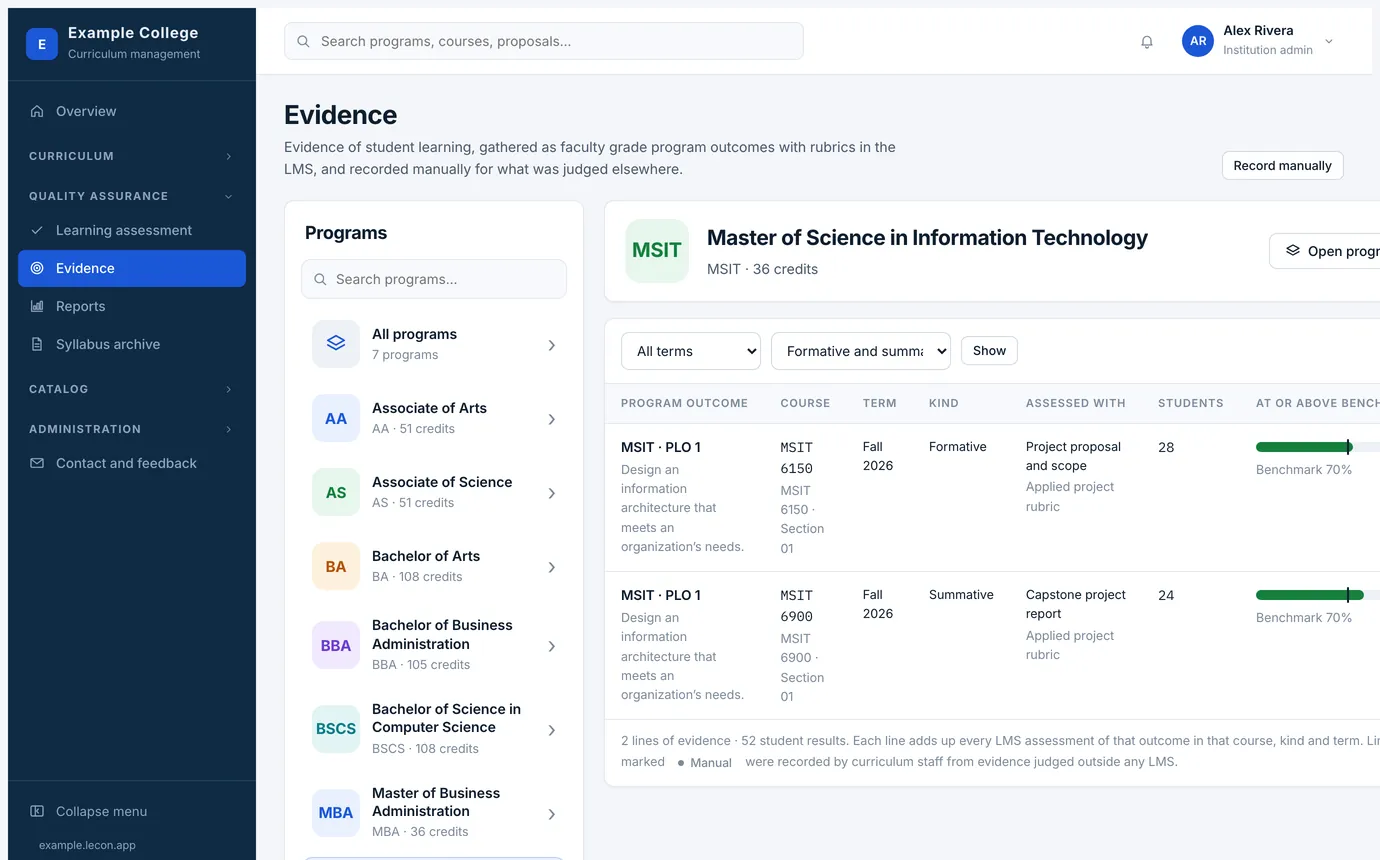Click the Search programs field in Programs panel

point(434,279)
